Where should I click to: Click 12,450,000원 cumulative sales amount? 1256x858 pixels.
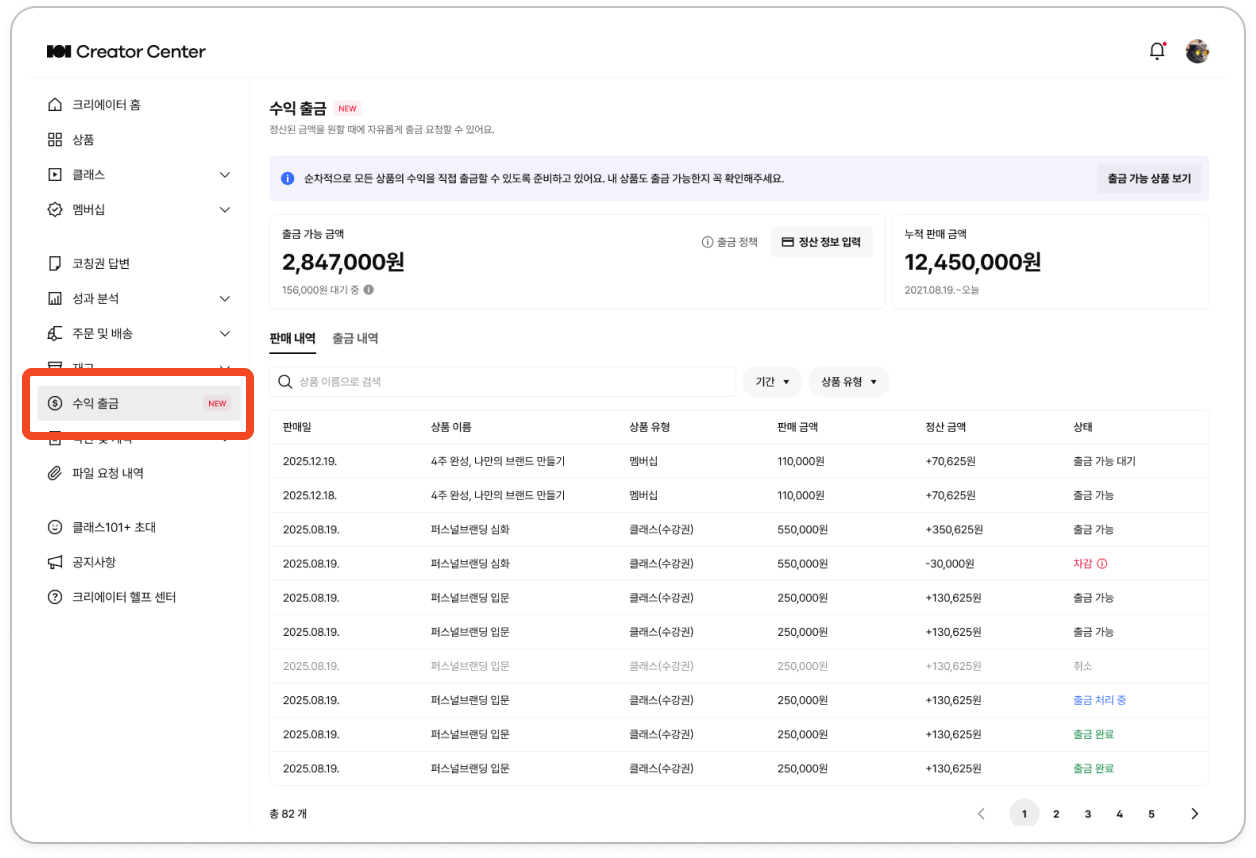coord(973,263)
